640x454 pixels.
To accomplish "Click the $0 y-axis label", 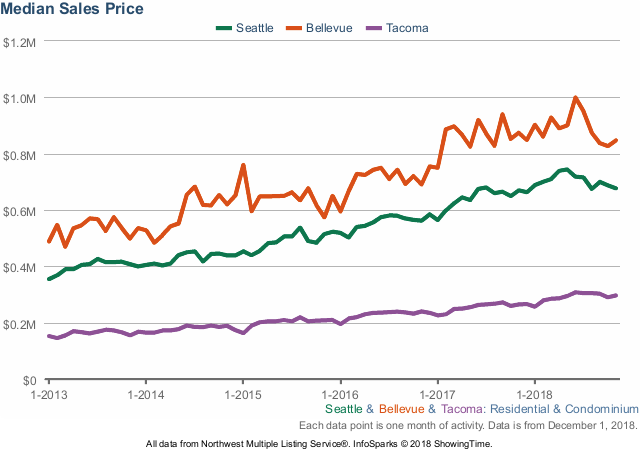I will pos(30,381).
